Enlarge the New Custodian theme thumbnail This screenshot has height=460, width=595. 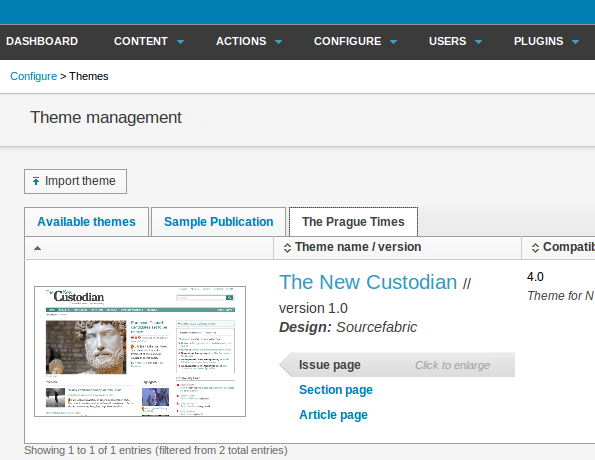click(x=140, y=351)
